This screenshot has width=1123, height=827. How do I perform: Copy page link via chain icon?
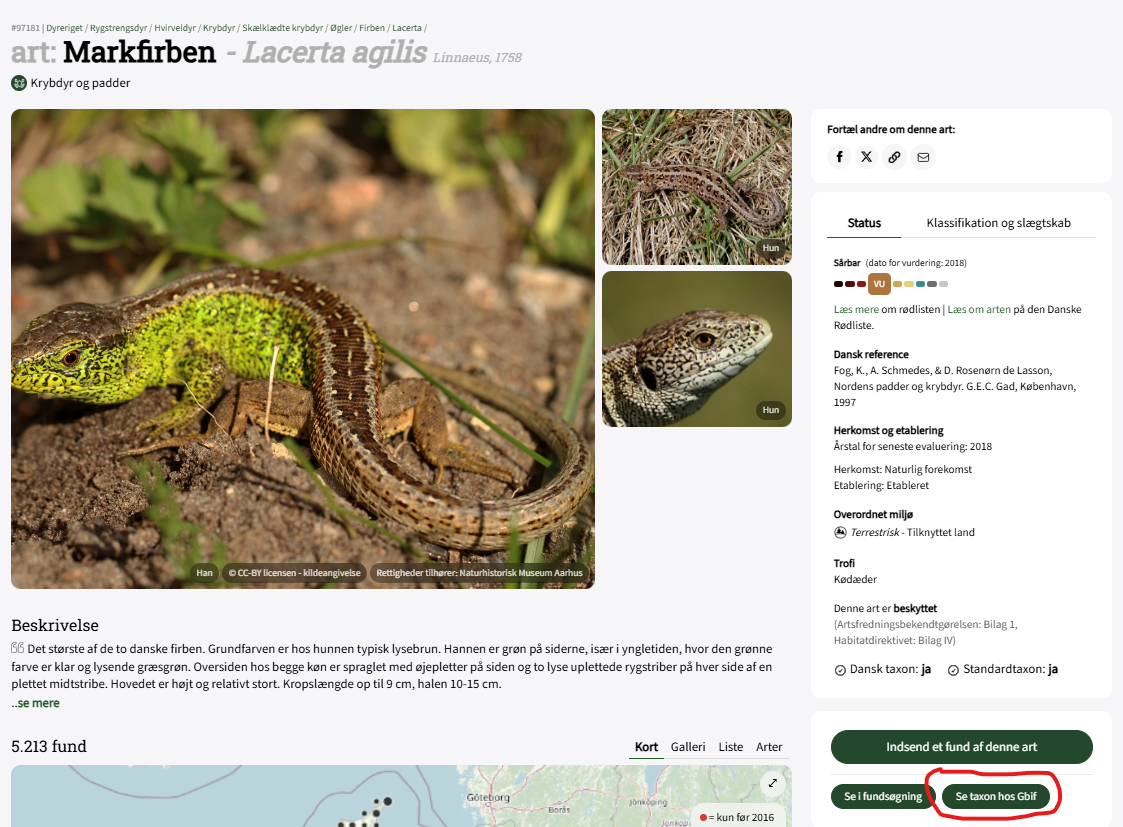point(895,157)
